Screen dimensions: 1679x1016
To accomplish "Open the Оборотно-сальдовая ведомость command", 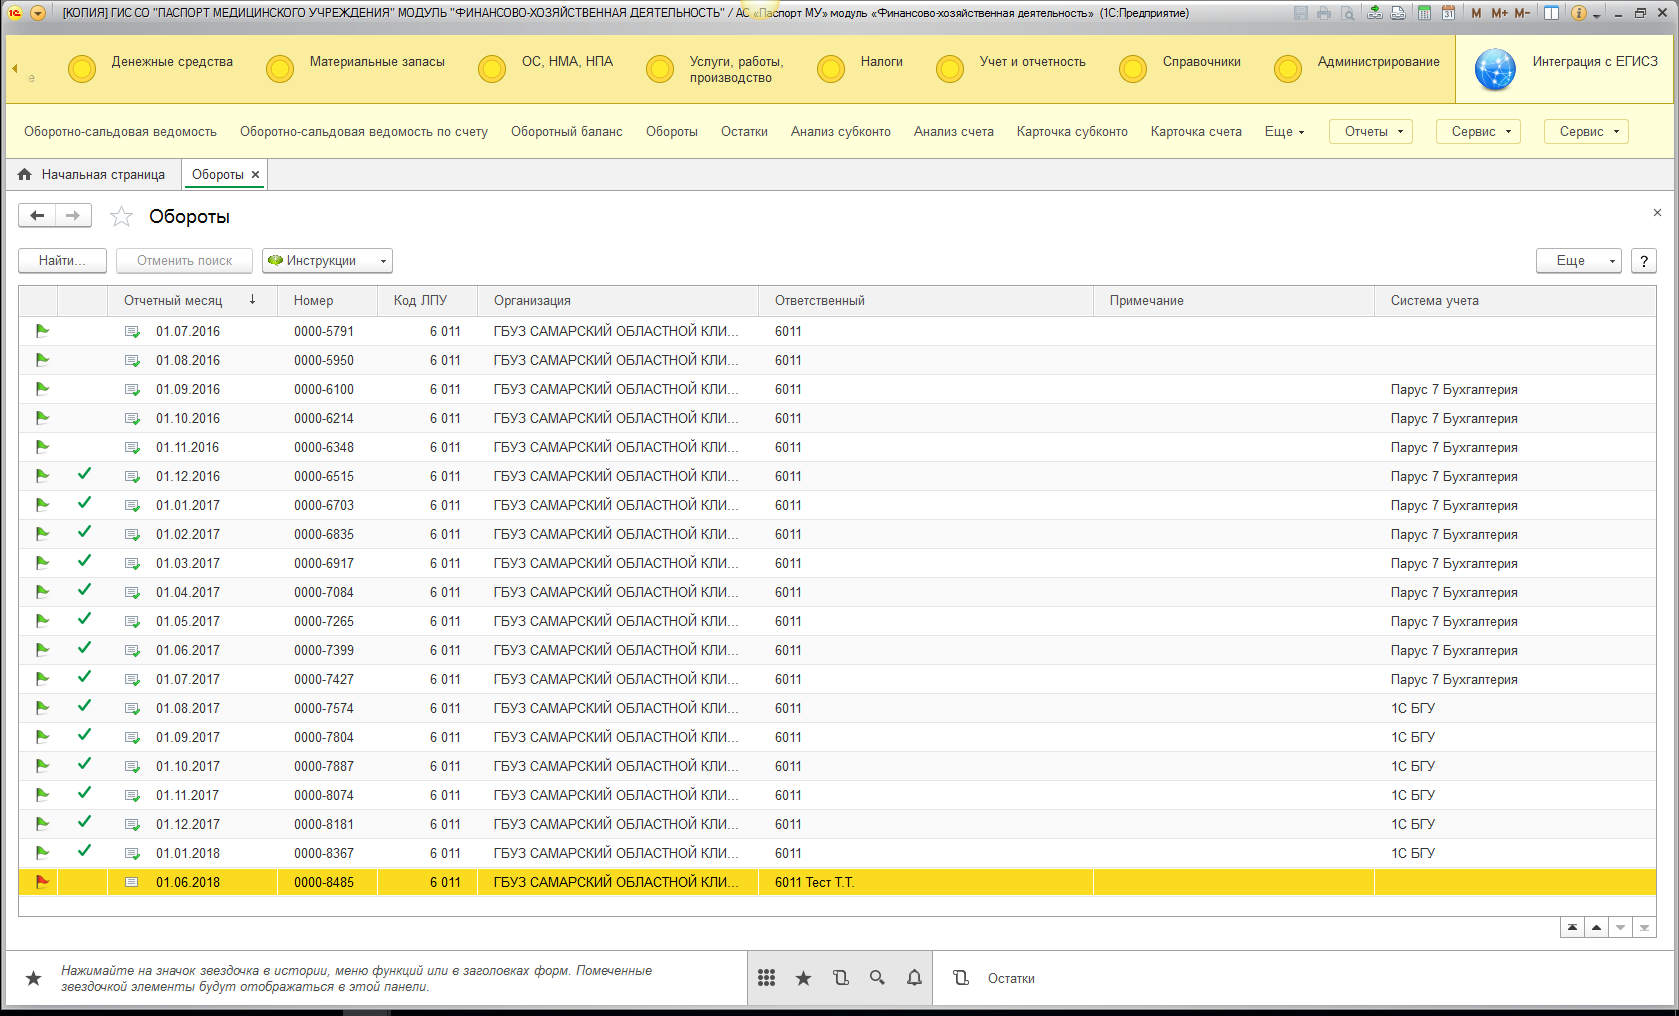I will point(120,131).
